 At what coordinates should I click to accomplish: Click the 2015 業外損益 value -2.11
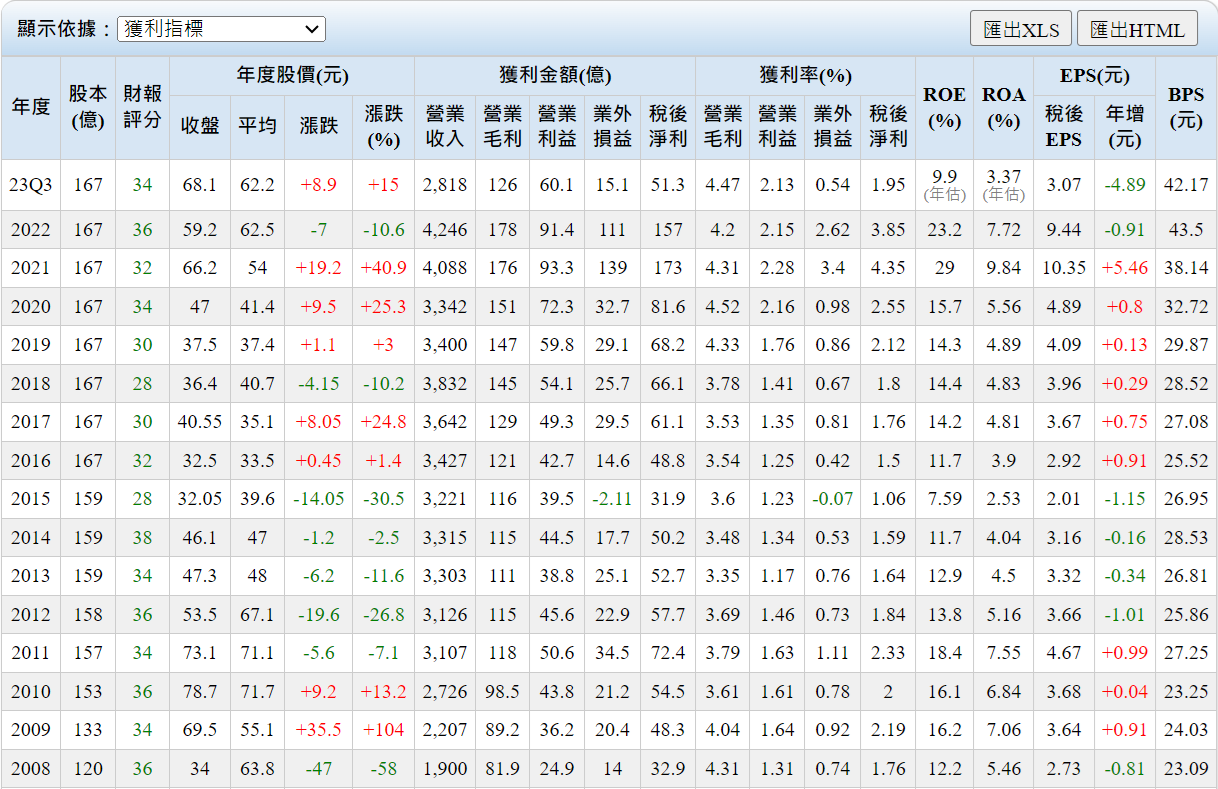coord(612,499)
